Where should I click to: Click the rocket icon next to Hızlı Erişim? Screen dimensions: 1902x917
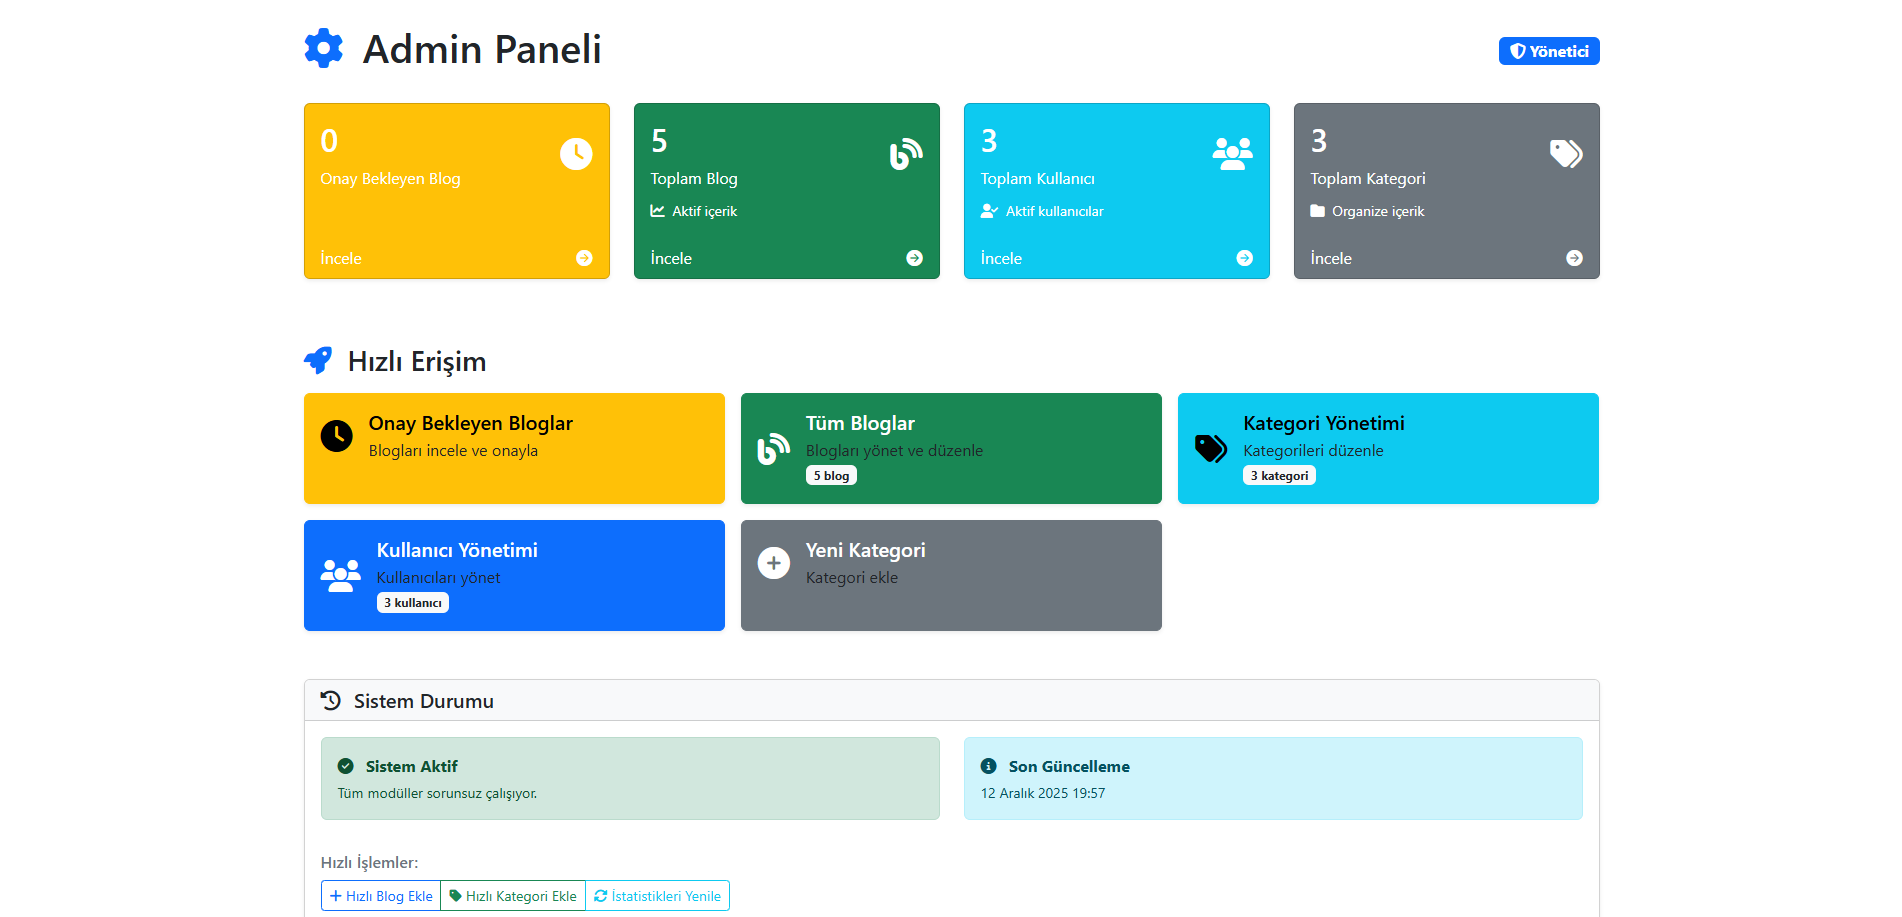(x=318, y=361)
